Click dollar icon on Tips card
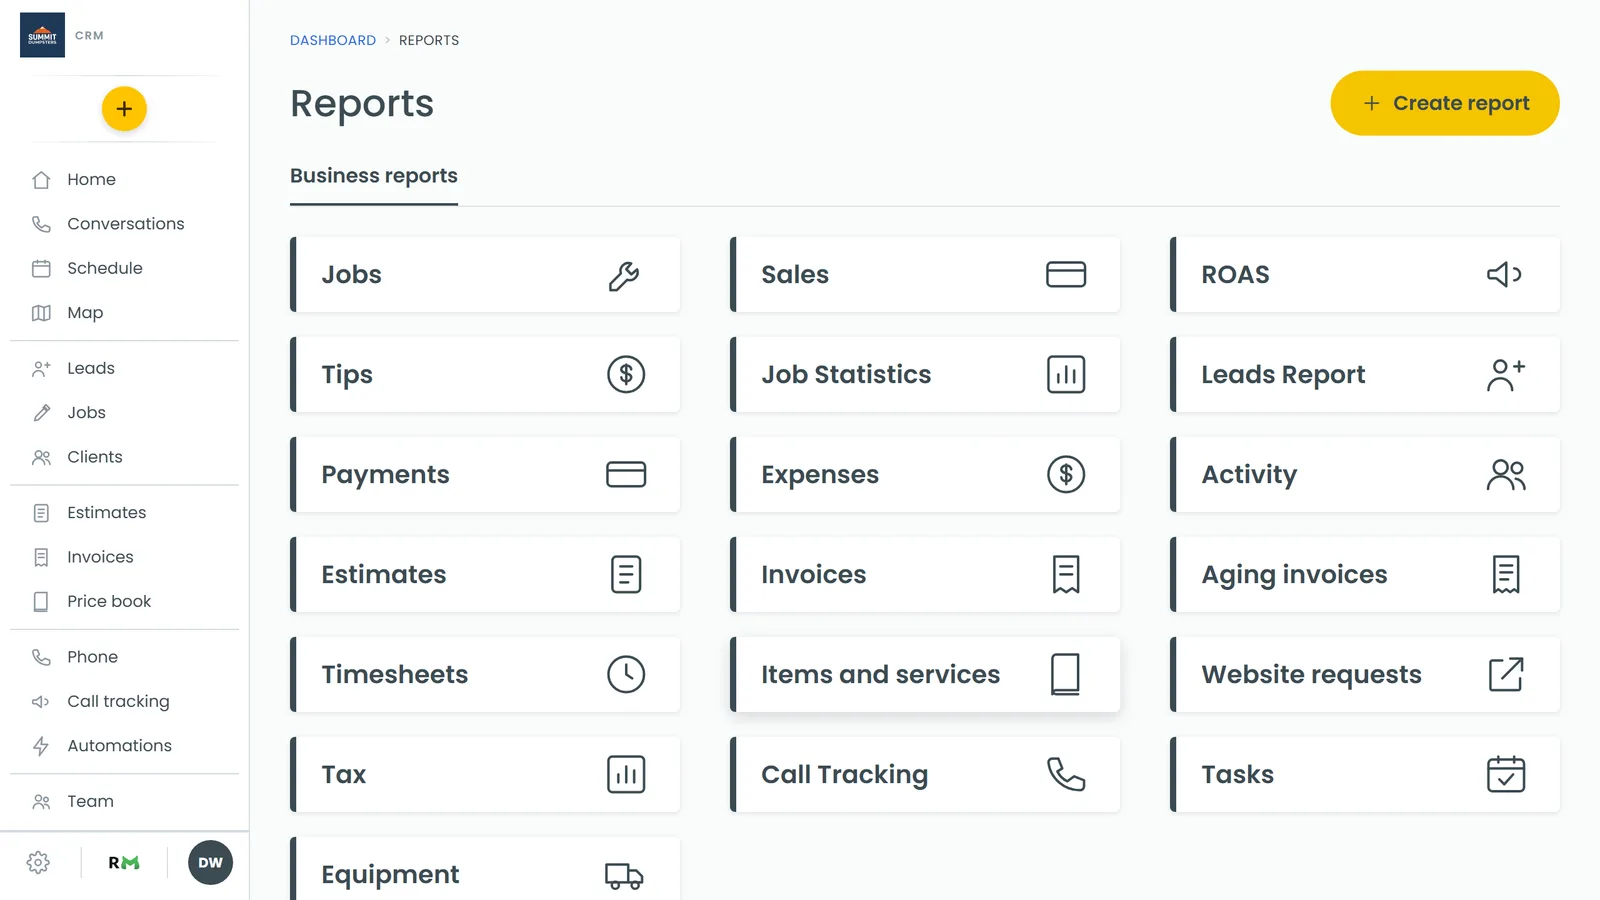The width and height of the screenshot is (1600, 900). 626,375
